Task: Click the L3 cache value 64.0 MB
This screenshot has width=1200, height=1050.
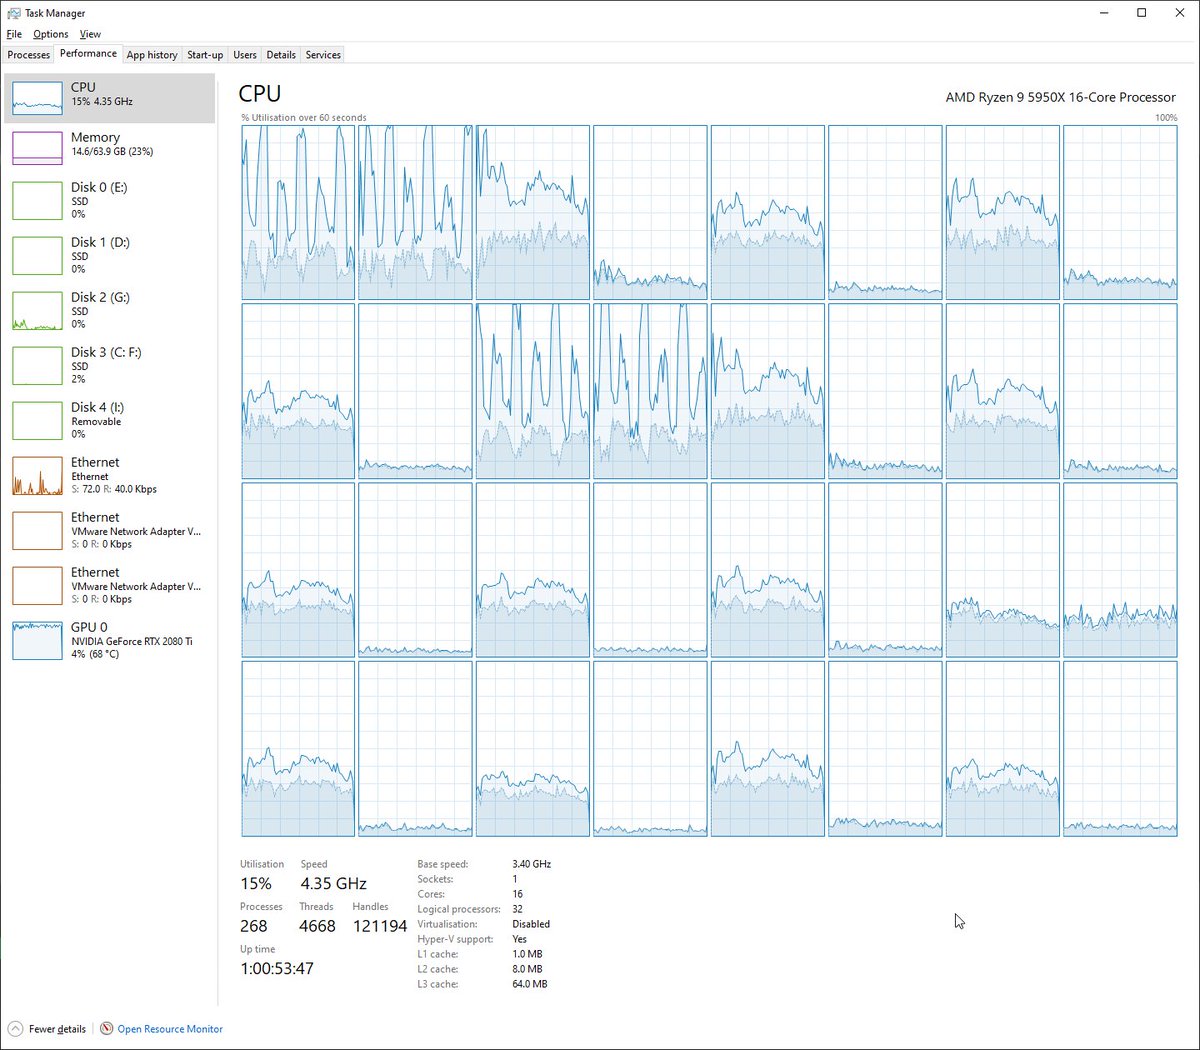Action: pyautogui.click(x=529, y=984)
